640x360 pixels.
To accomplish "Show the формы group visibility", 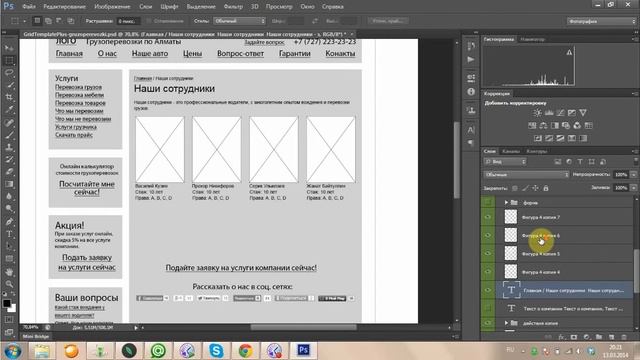I will [x=488, y=202].
